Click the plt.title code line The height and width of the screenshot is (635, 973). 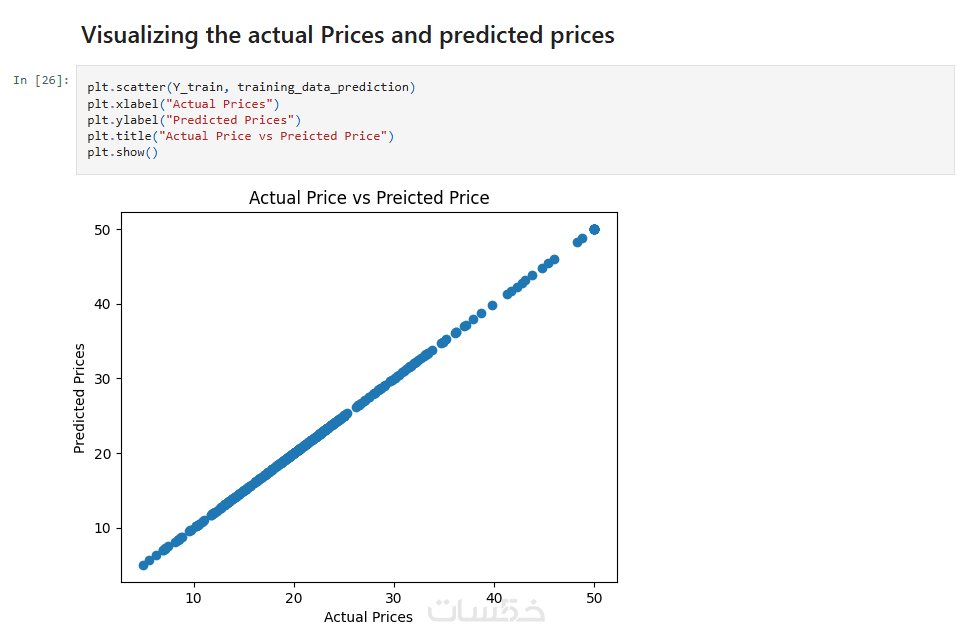[240, 136]
